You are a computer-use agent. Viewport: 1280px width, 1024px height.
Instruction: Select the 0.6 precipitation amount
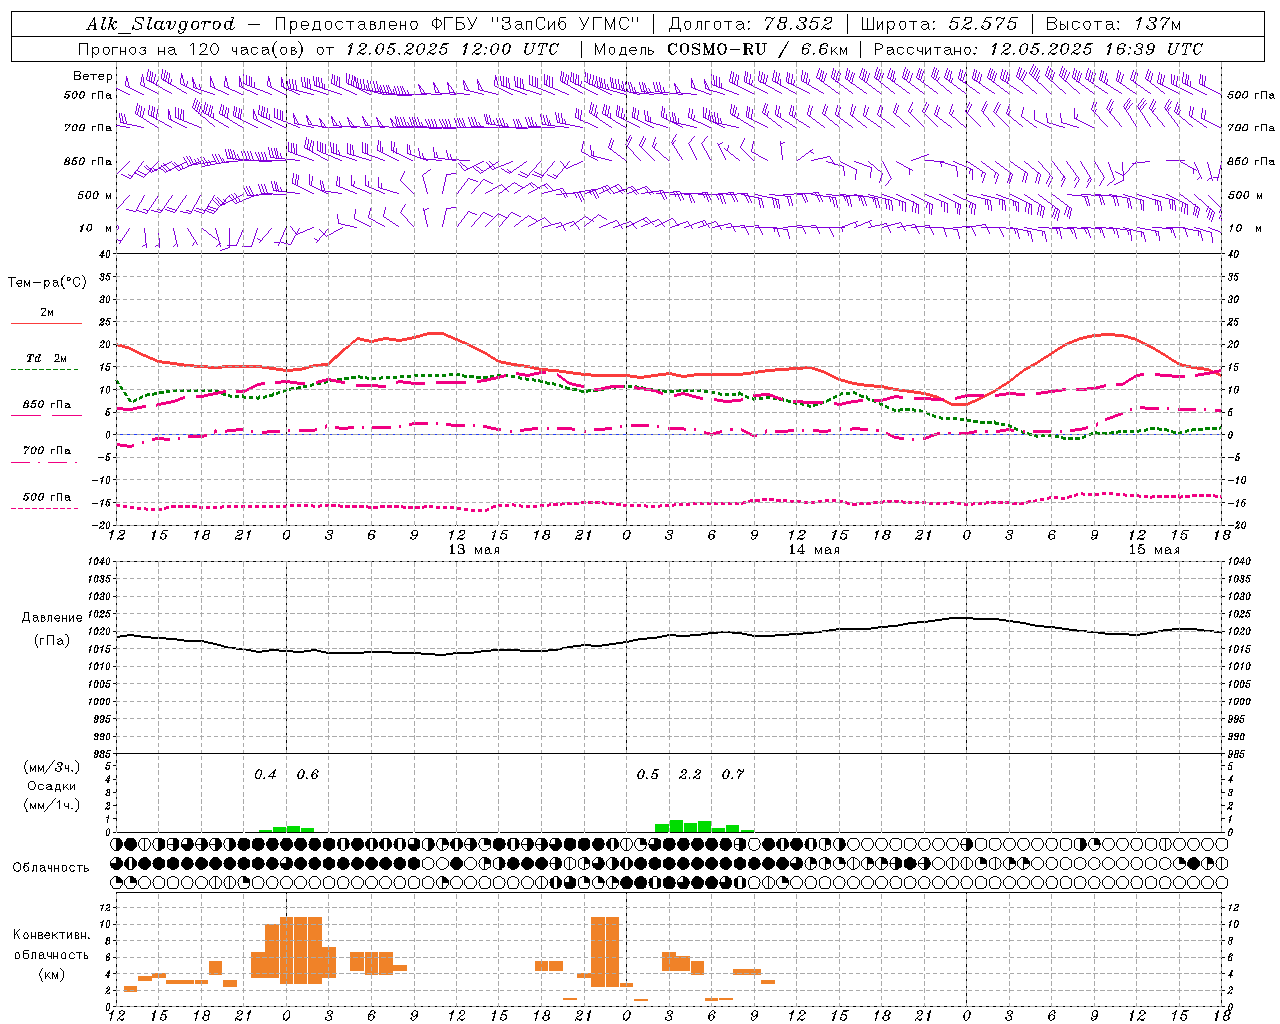click(x=308, y=775)
